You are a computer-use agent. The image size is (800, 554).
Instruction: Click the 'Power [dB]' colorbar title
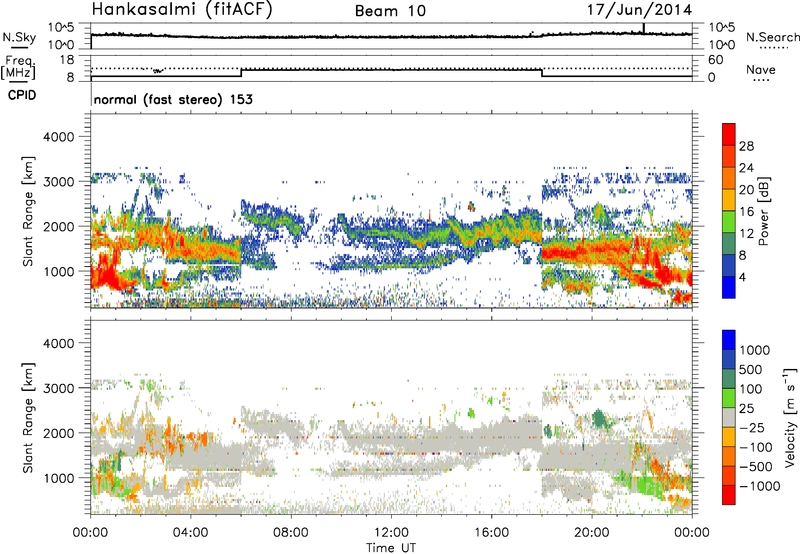[x=764, y=211]
